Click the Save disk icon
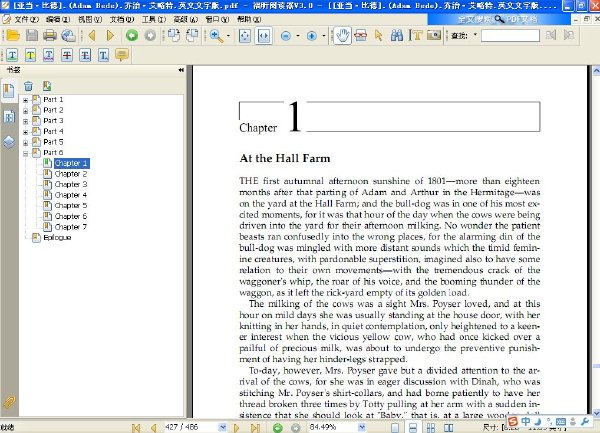This screenshot has width=600, height=433. click(x=32, y=36)
